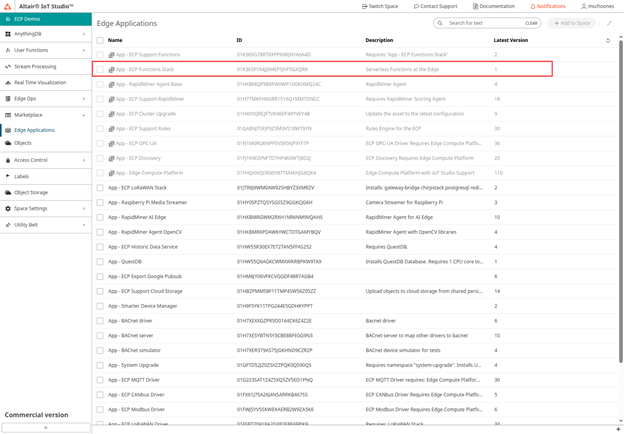Expand the Utility Belt submenu arrow
Viewport: 624px width, 434px height.
coord(84,225)
